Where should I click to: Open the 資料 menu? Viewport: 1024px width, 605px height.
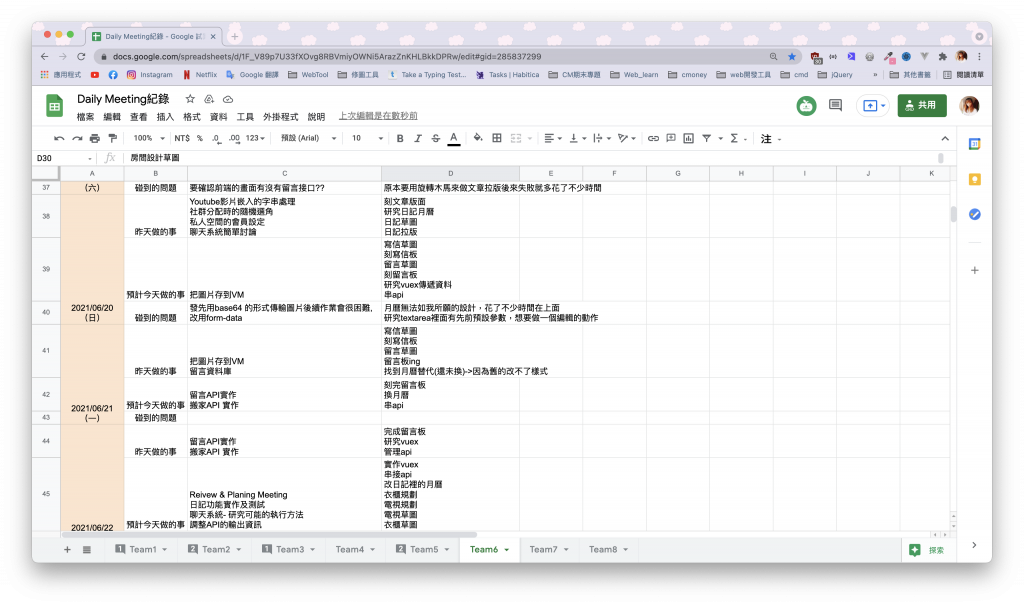219,117
